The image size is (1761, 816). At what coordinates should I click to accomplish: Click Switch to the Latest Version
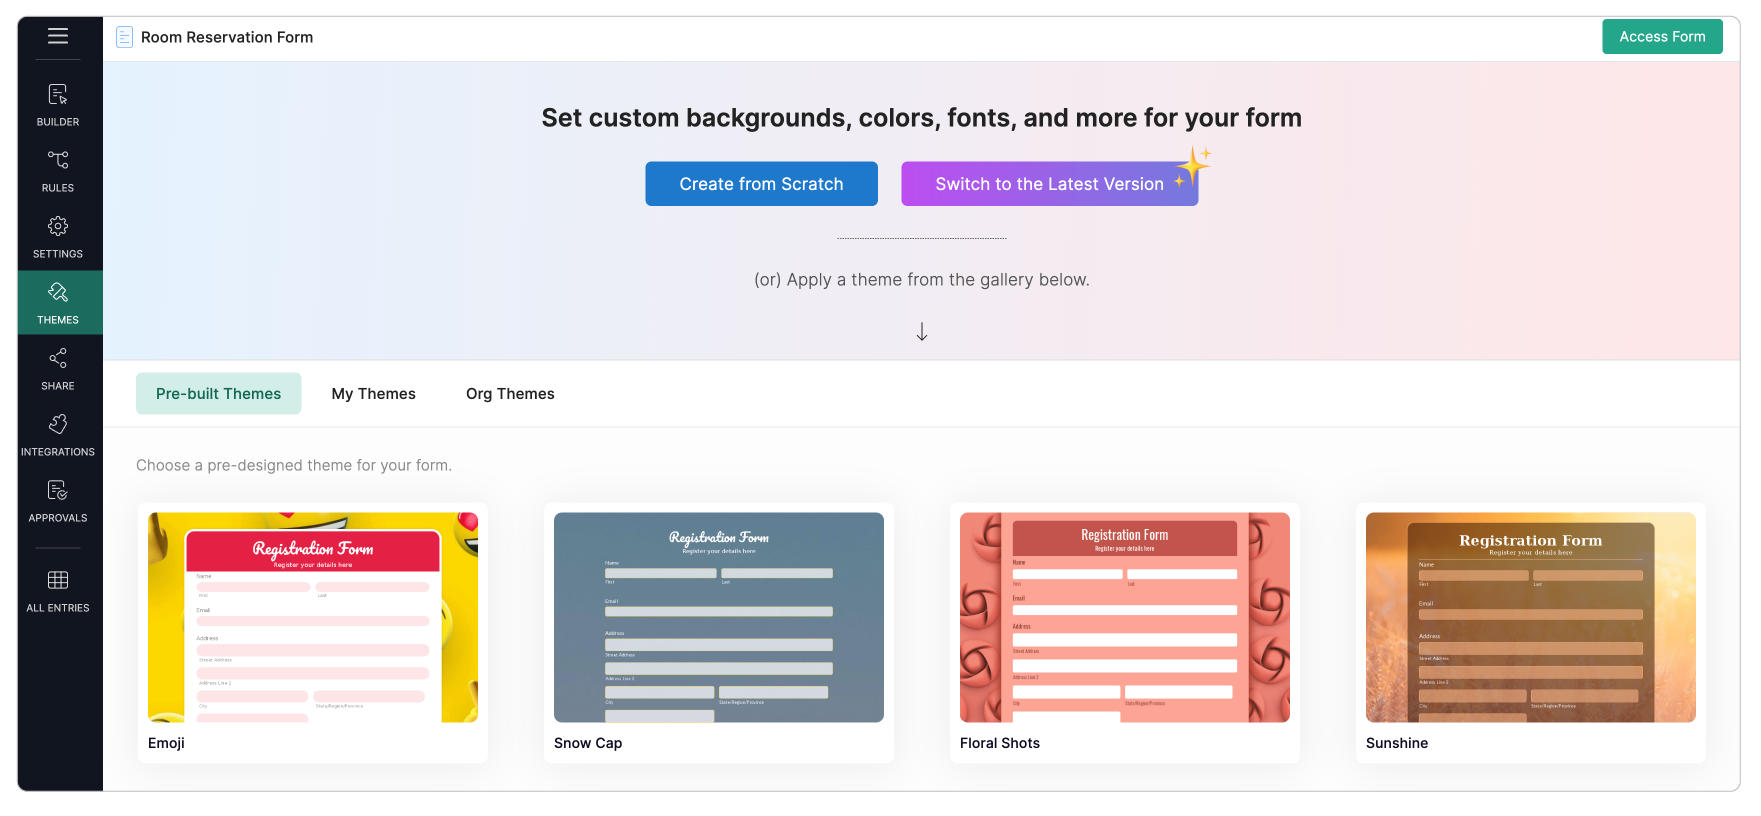coord(1049,183)
